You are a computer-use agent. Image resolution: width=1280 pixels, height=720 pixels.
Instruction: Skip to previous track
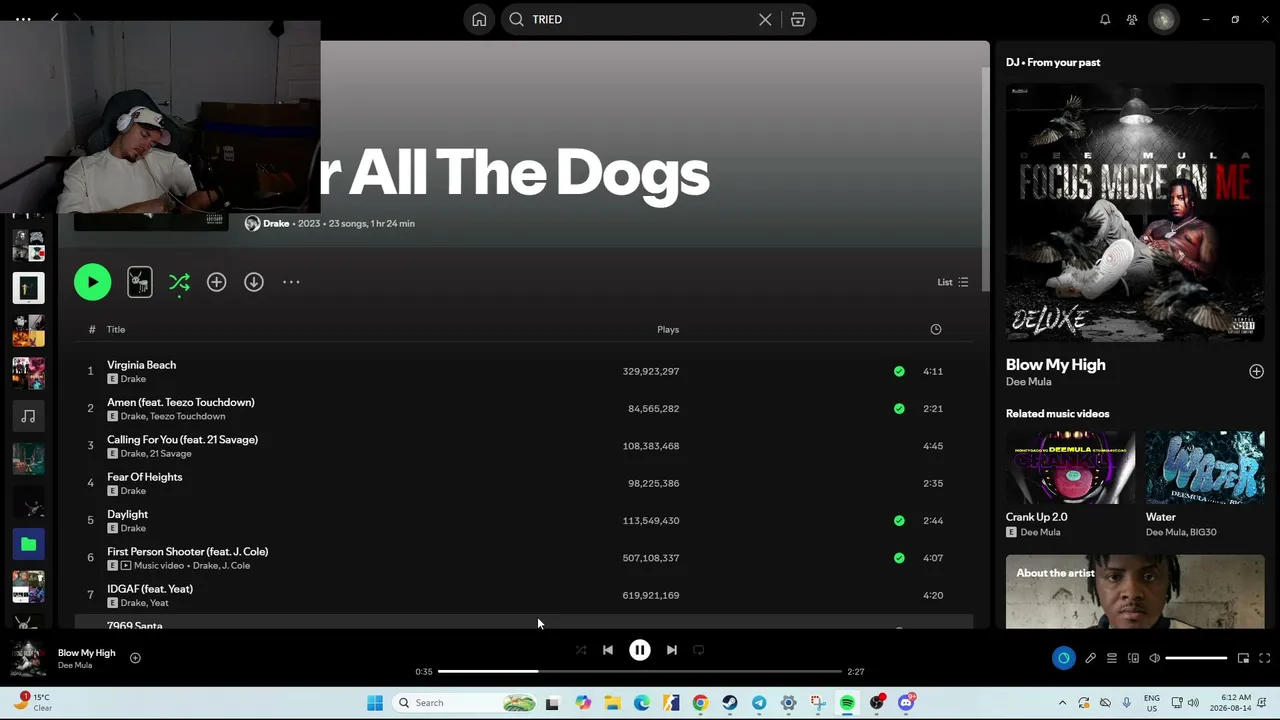click(608, 650)
